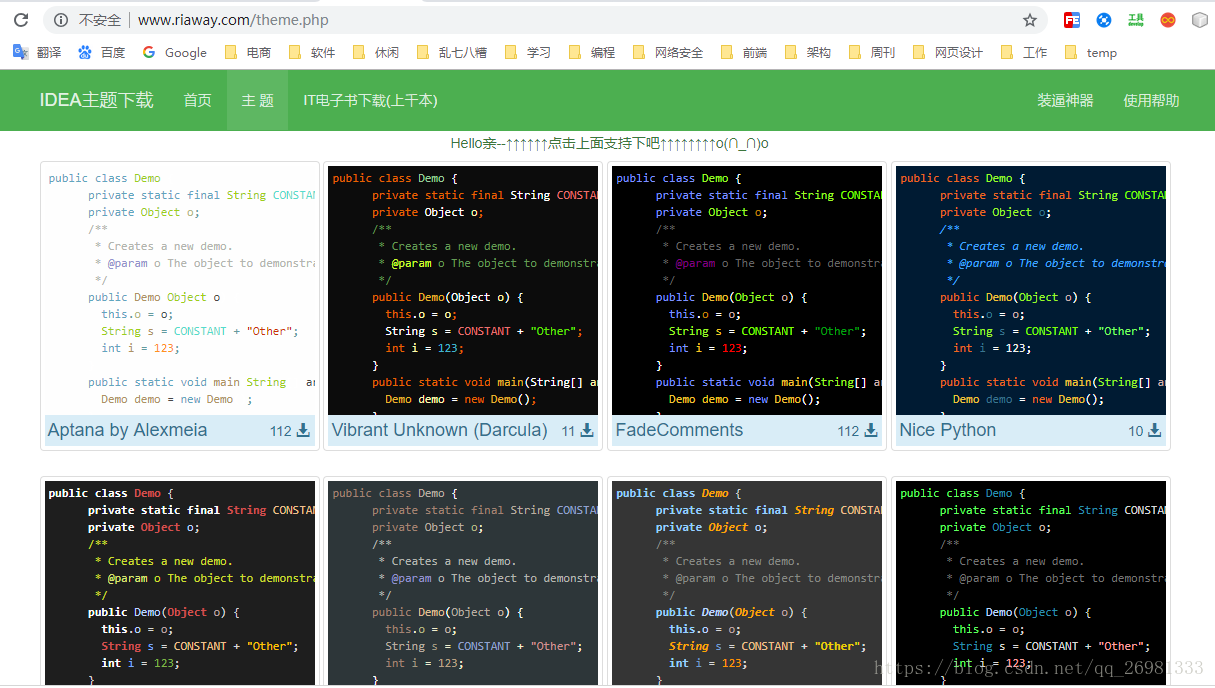Click the 10 download count for Nice Python
This screenshot has width=1215, height=688.
1136,431
